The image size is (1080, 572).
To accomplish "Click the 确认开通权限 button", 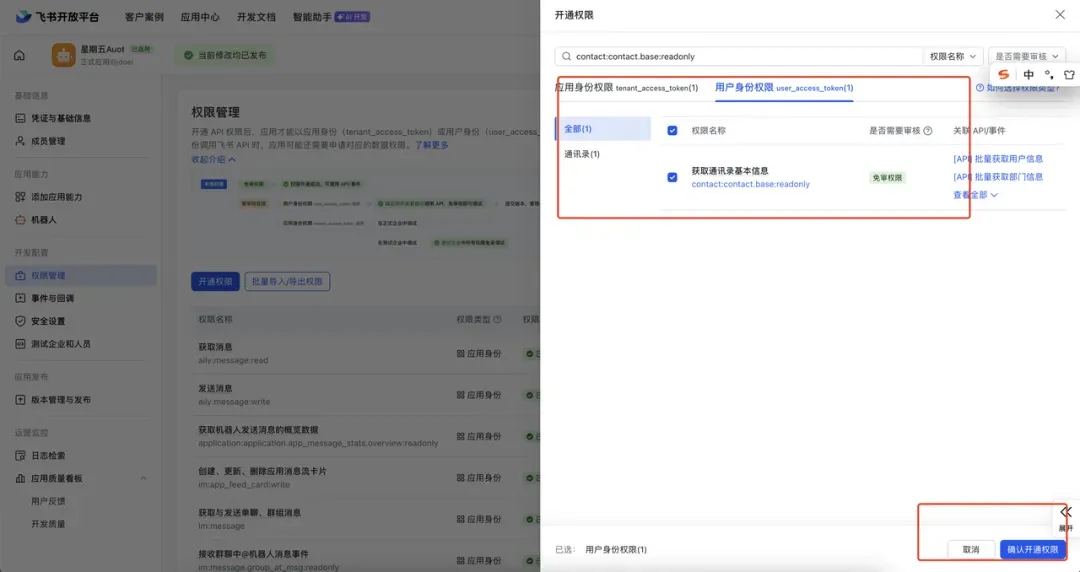I will point(1032,549).
